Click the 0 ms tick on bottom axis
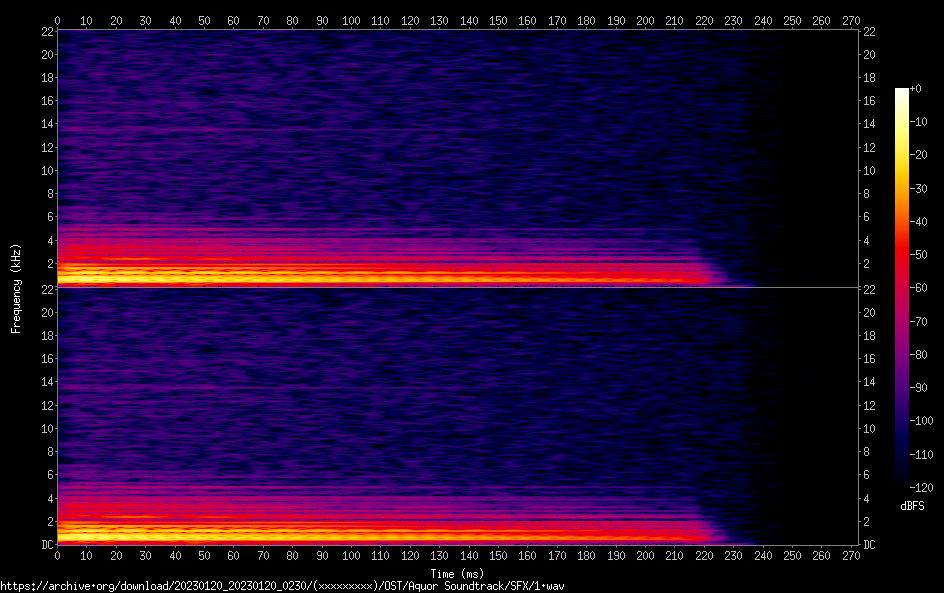 [58, 556]
